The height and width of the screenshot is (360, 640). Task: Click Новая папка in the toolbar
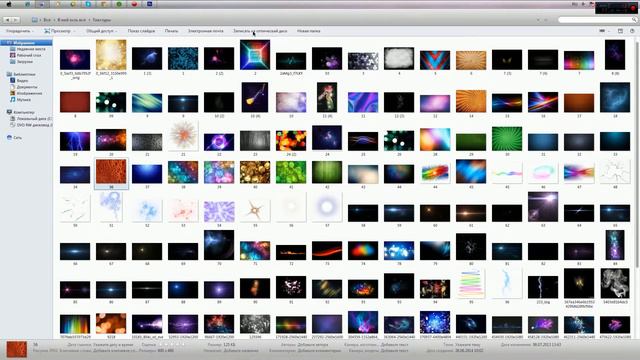tap(309, 31)
